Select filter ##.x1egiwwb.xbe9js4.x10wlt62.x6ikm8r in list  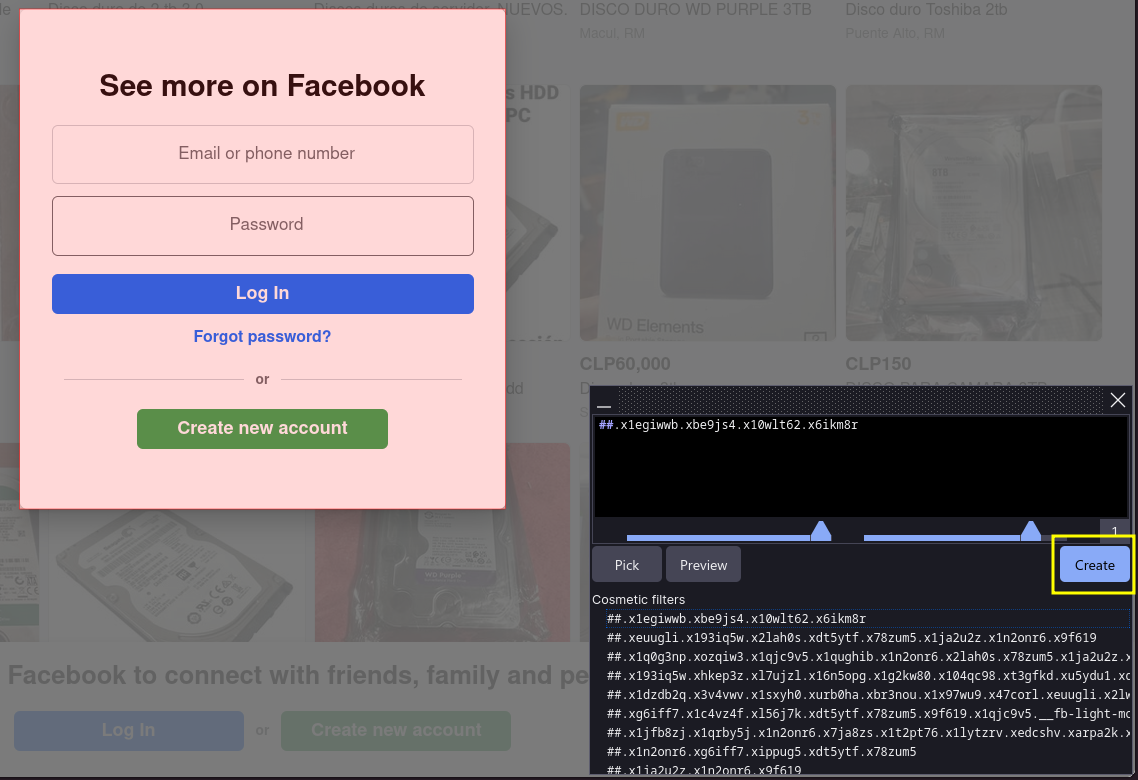[x=868, y=619]
